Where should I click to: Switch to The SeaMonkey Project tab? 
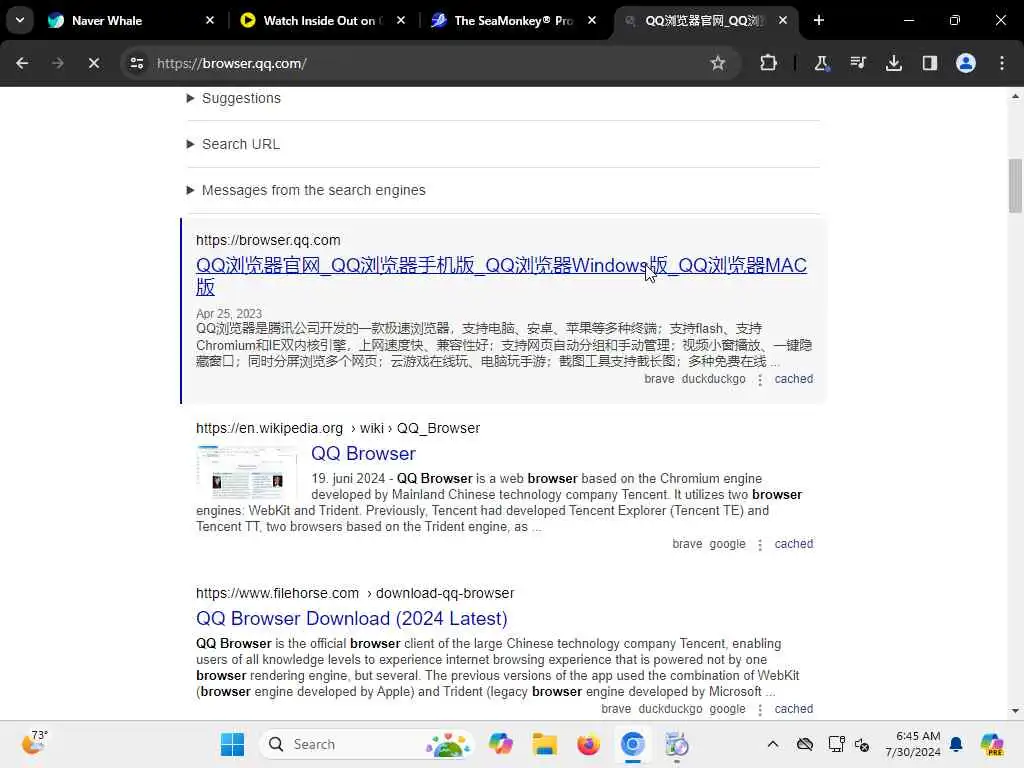(513, 20)
